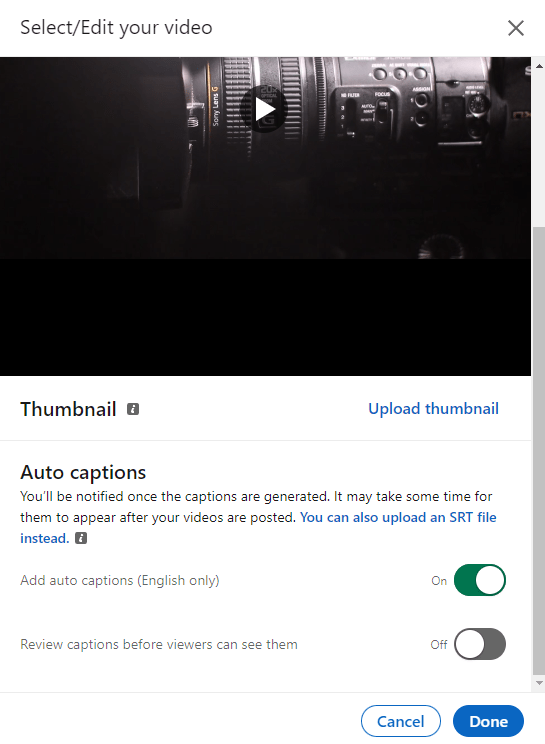Click the scrollbar track above the thumb
The image size is (545, 744).
pos(539,149)
